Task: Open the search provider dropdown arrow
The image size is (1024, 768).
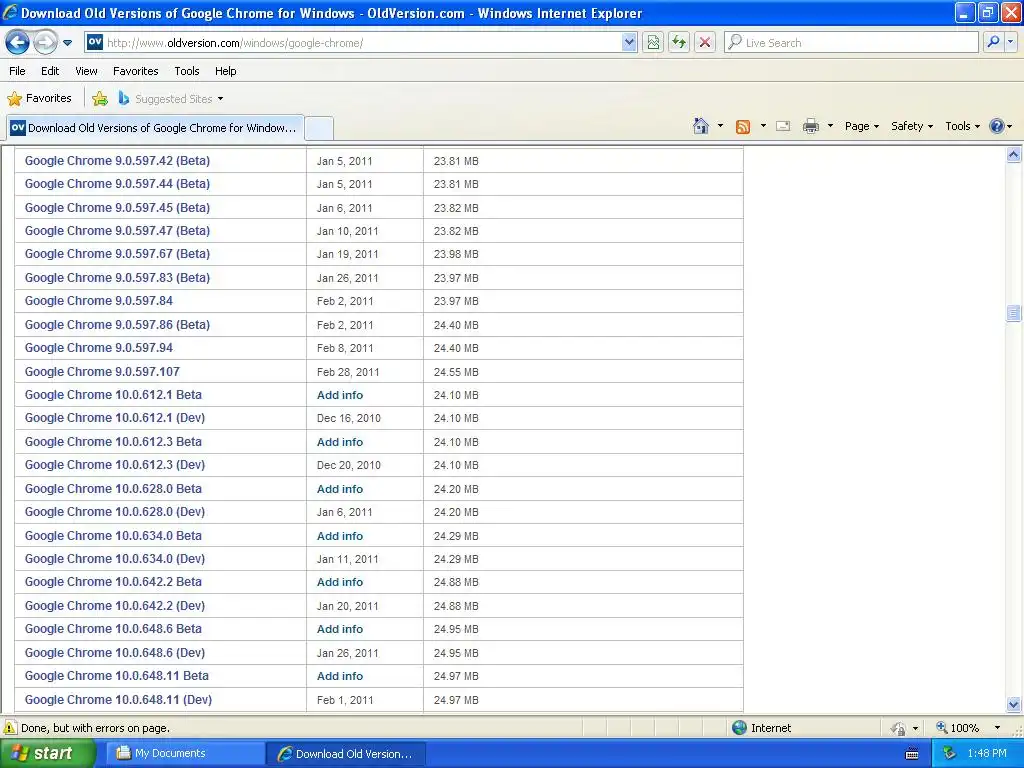Action: tap(1011, 42)
